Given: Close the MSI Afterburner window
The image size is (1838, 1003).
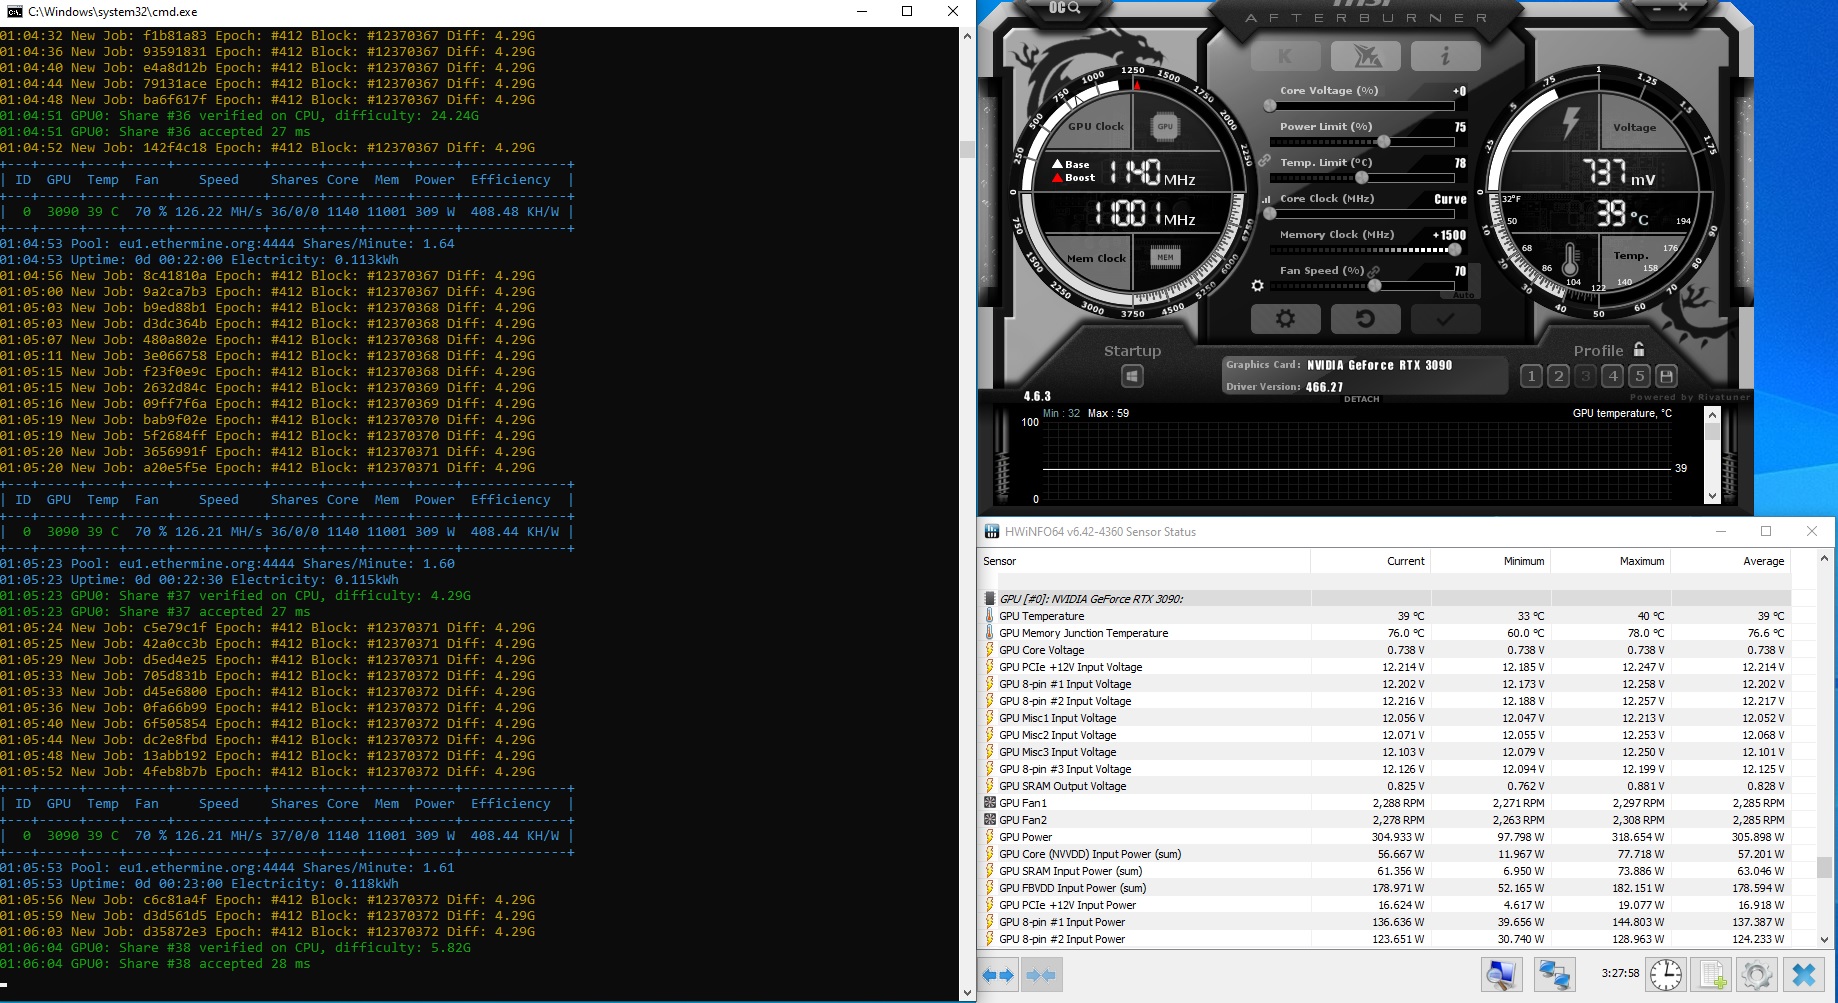Looking at the screenshot, I should [1683, 7].
